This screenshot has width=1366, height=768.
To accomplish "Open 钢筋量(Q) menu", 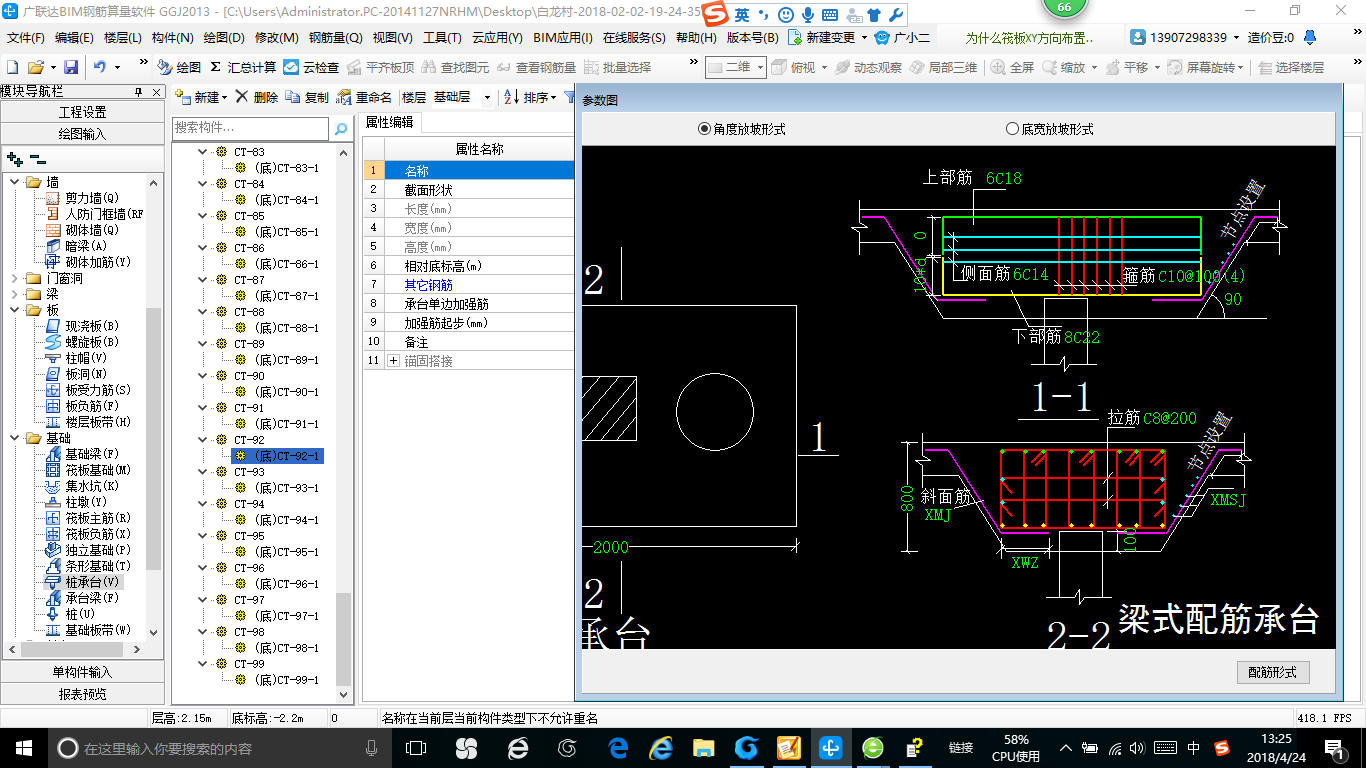I will (335, 37).
